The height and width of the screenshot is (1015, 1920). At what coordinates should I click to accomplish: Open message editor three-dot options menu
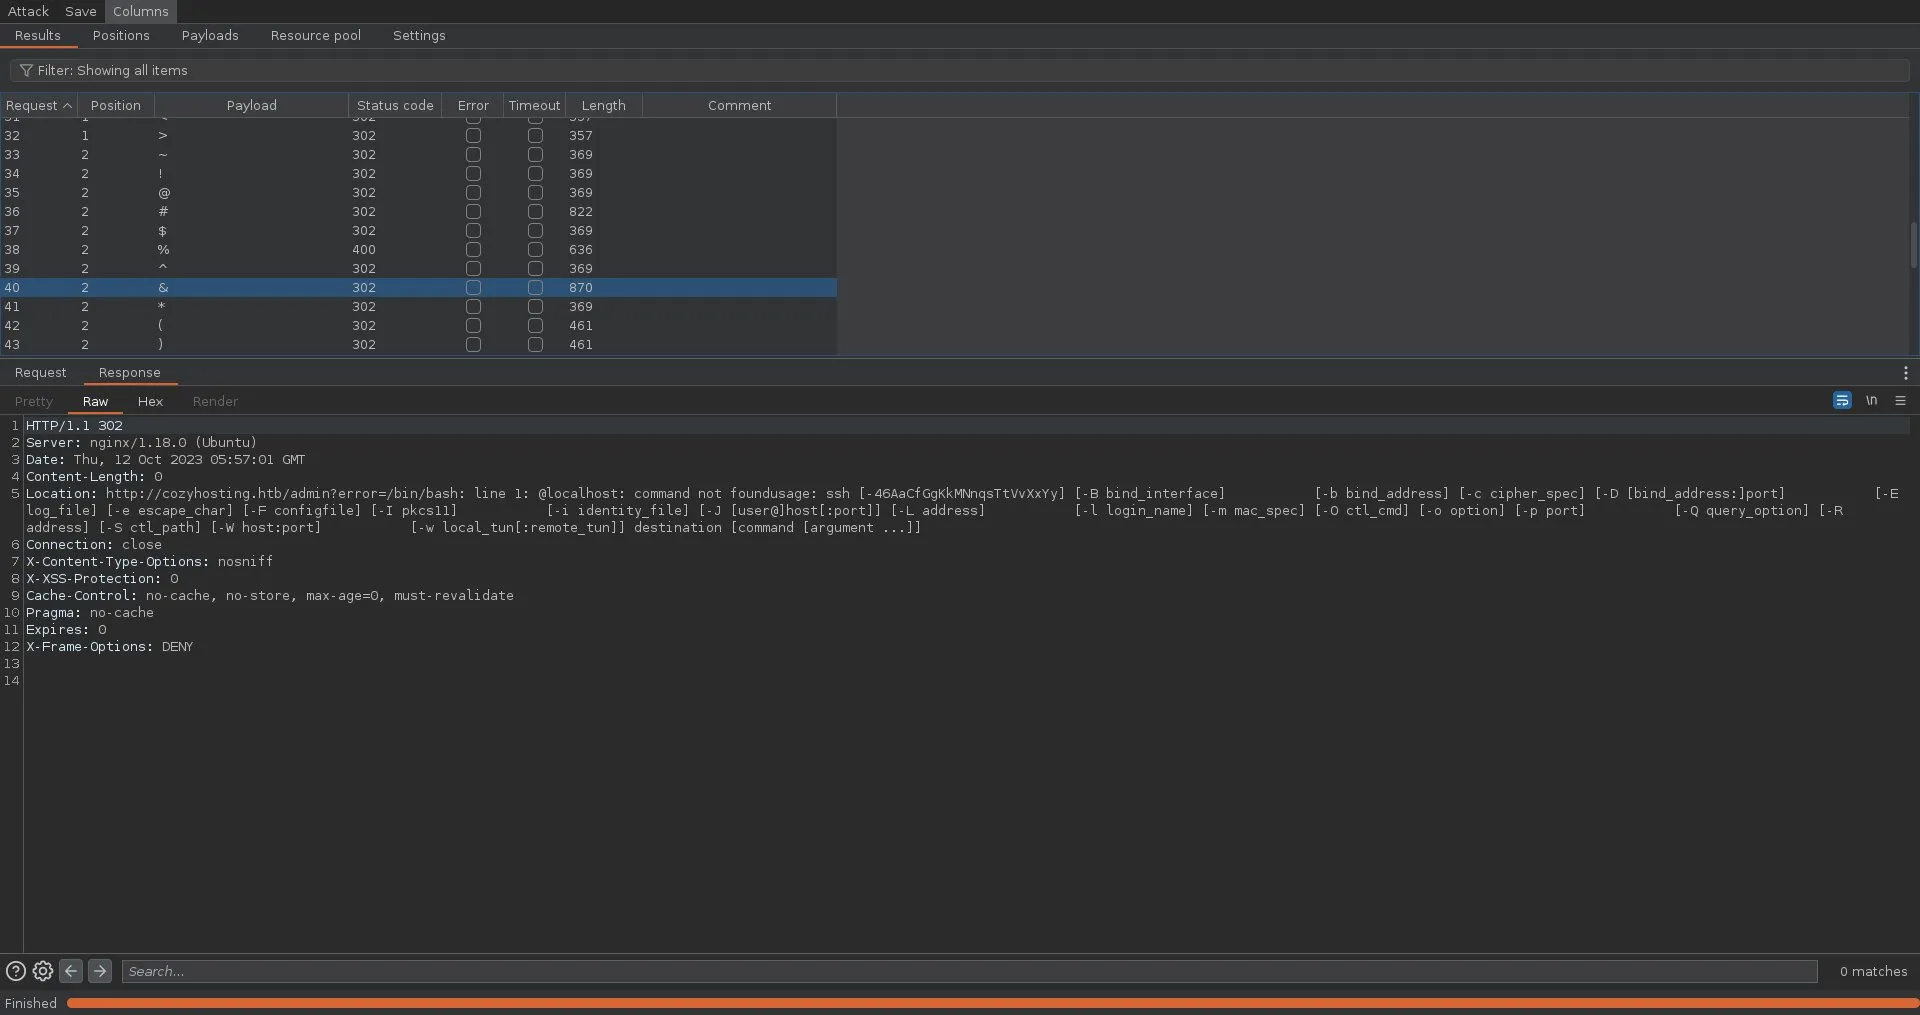(x=1906, y=373)
